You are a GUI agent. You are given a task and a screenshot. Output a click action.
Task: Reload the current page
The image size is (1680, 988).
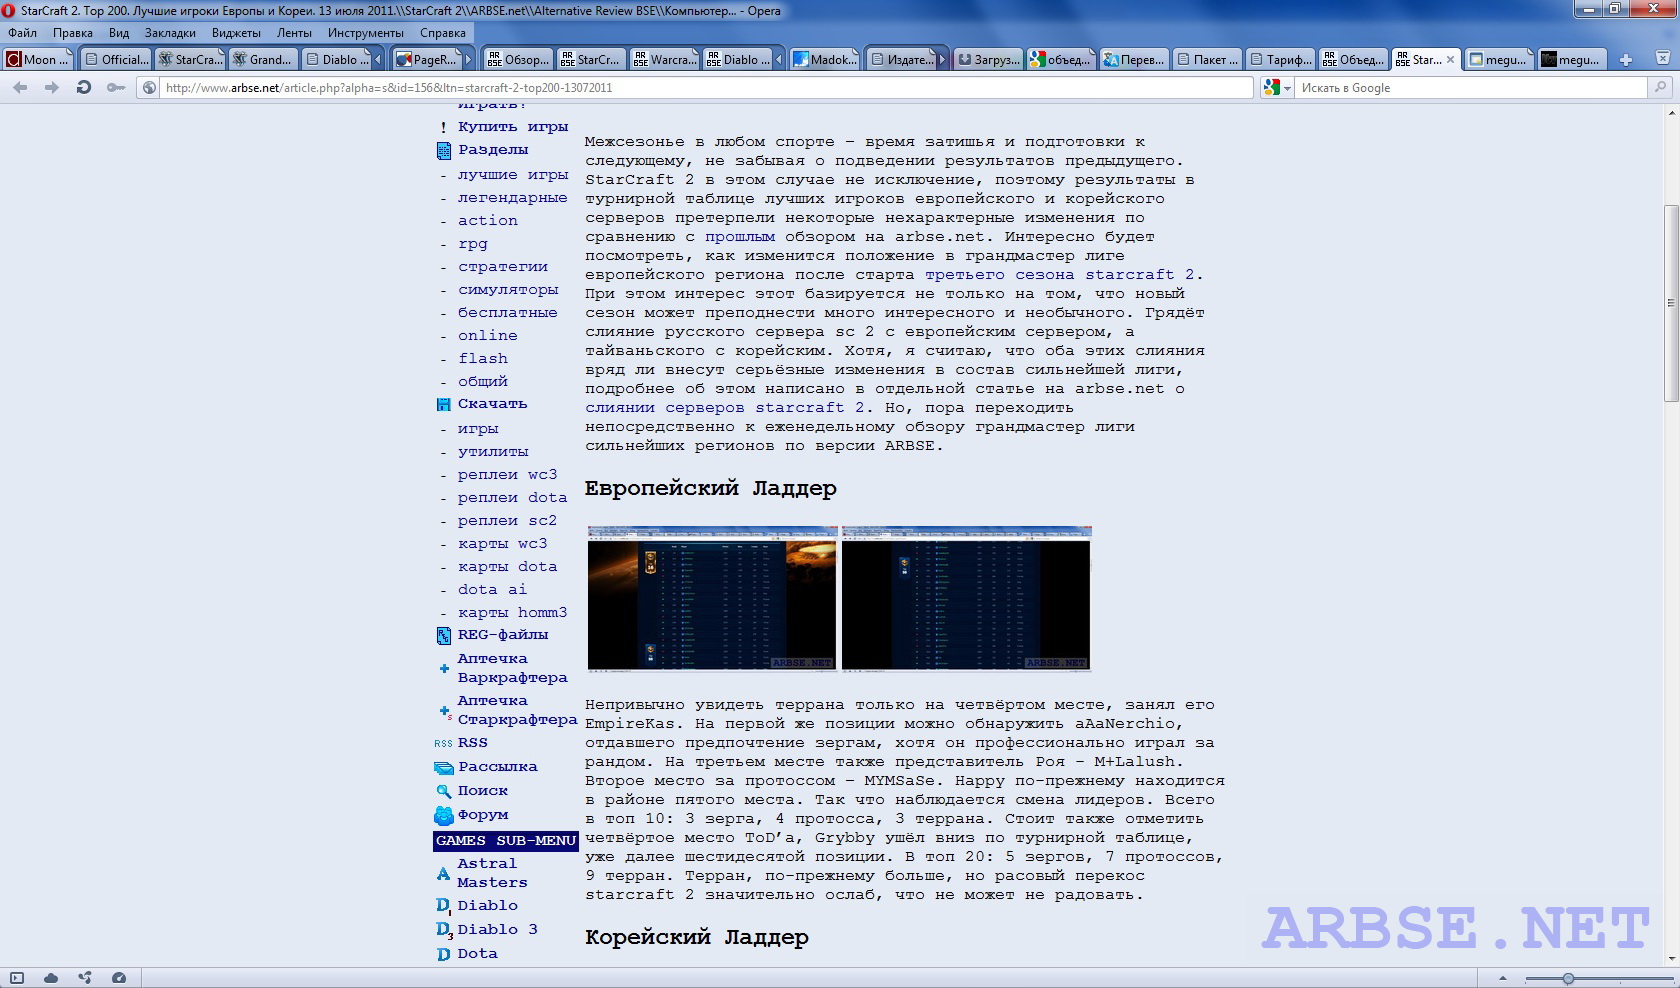84,88
